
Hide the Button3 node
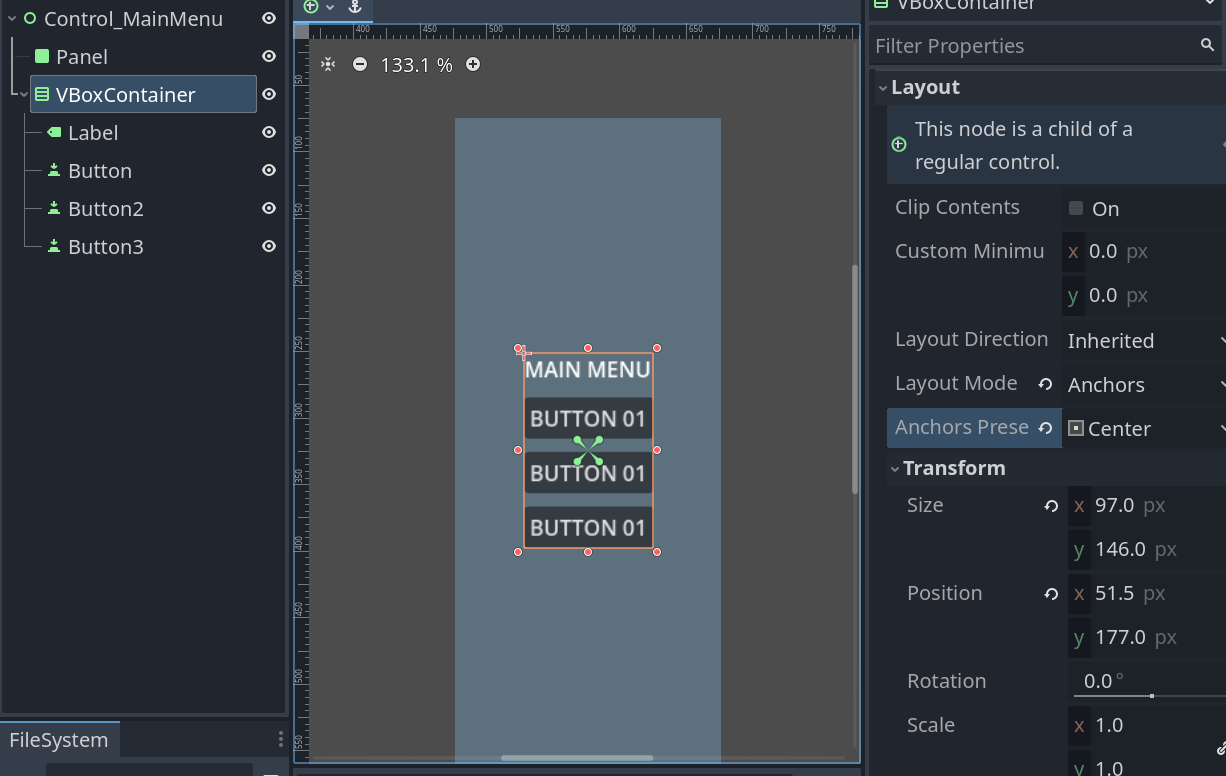(x=268, y=247)
